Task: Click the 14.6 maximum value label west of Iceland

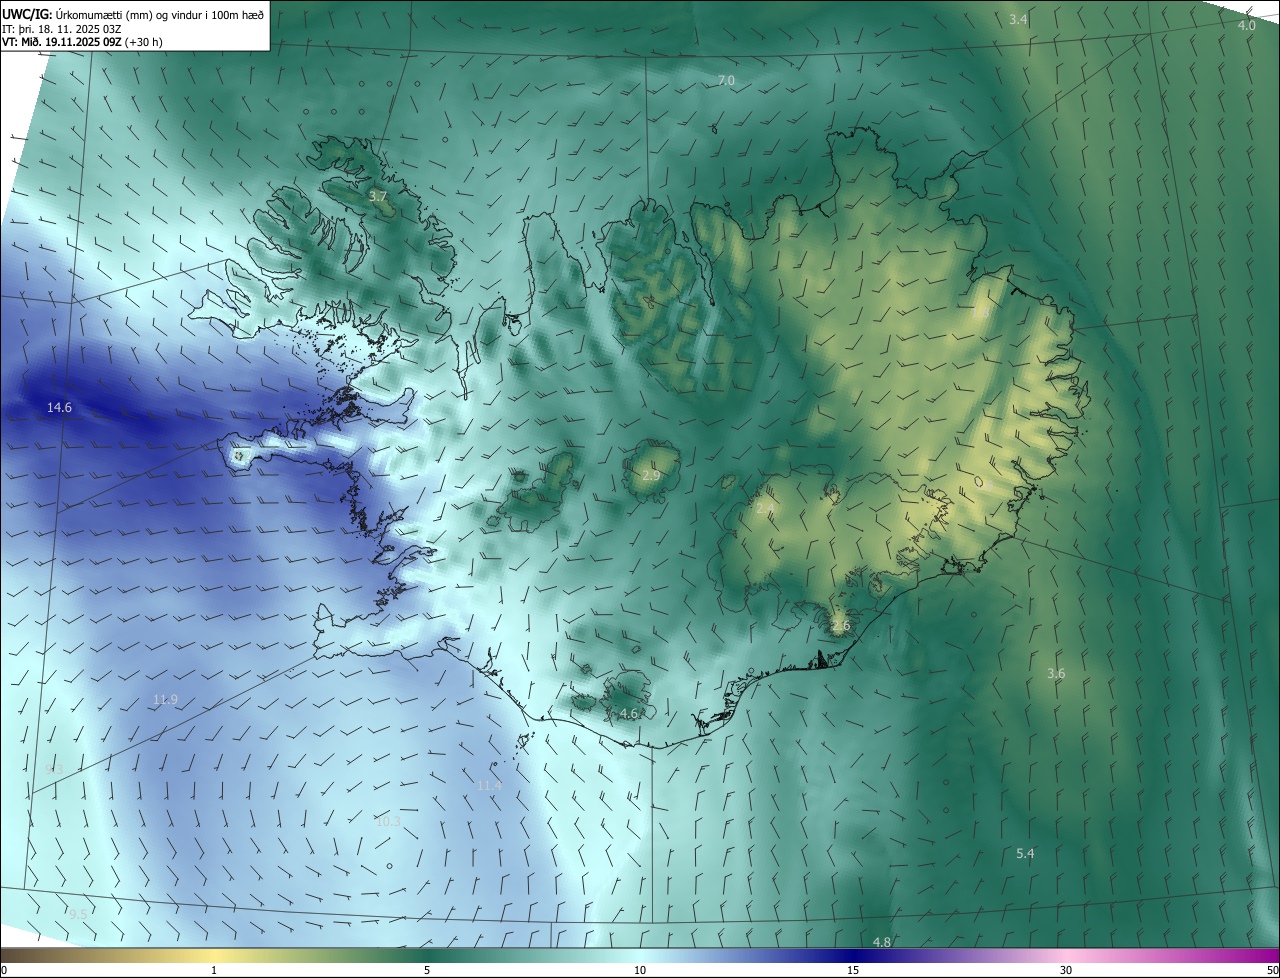Action: (60, 407)
